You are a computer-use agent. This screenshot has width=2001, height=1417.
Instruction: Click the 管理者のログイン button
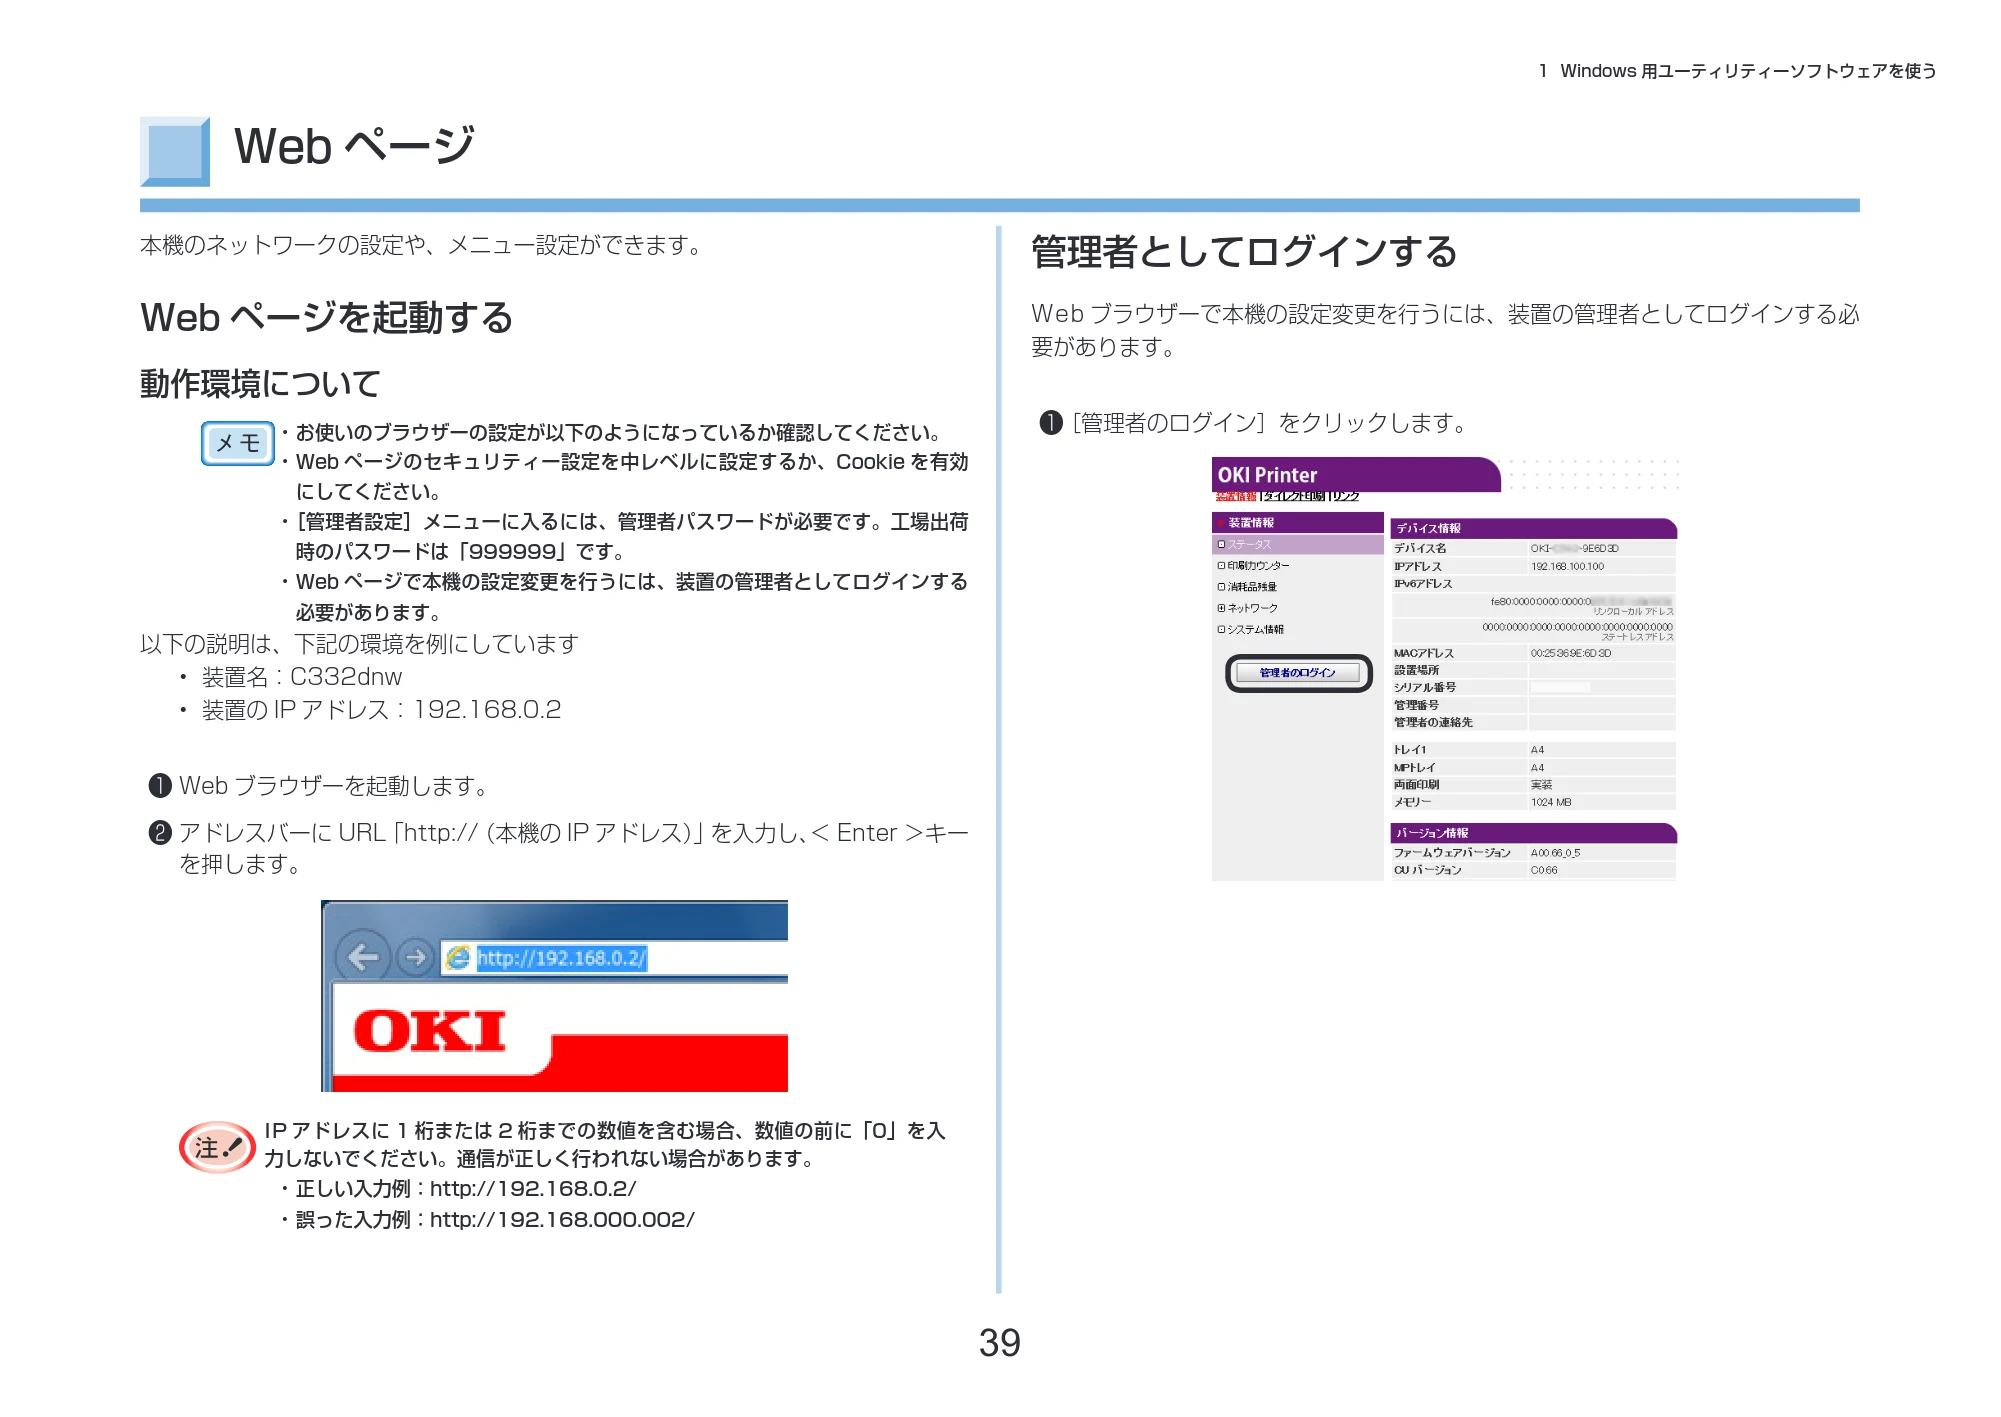[x=1298, y=673]
